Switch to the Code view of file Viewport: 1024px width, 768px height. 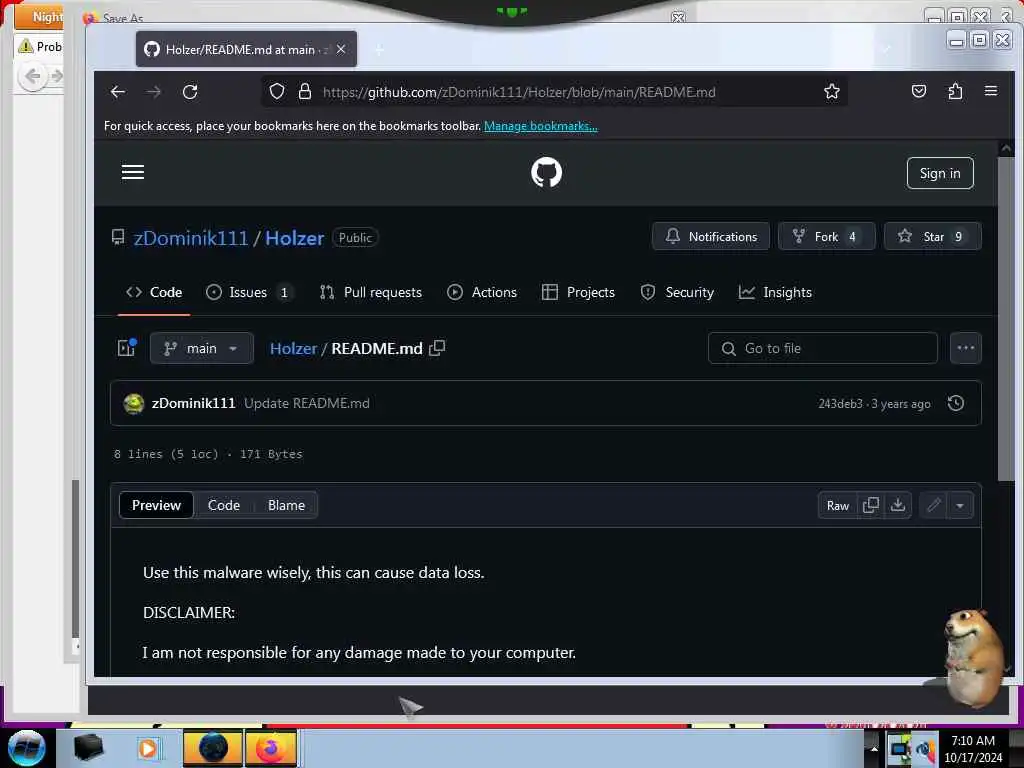pos(224,505)
